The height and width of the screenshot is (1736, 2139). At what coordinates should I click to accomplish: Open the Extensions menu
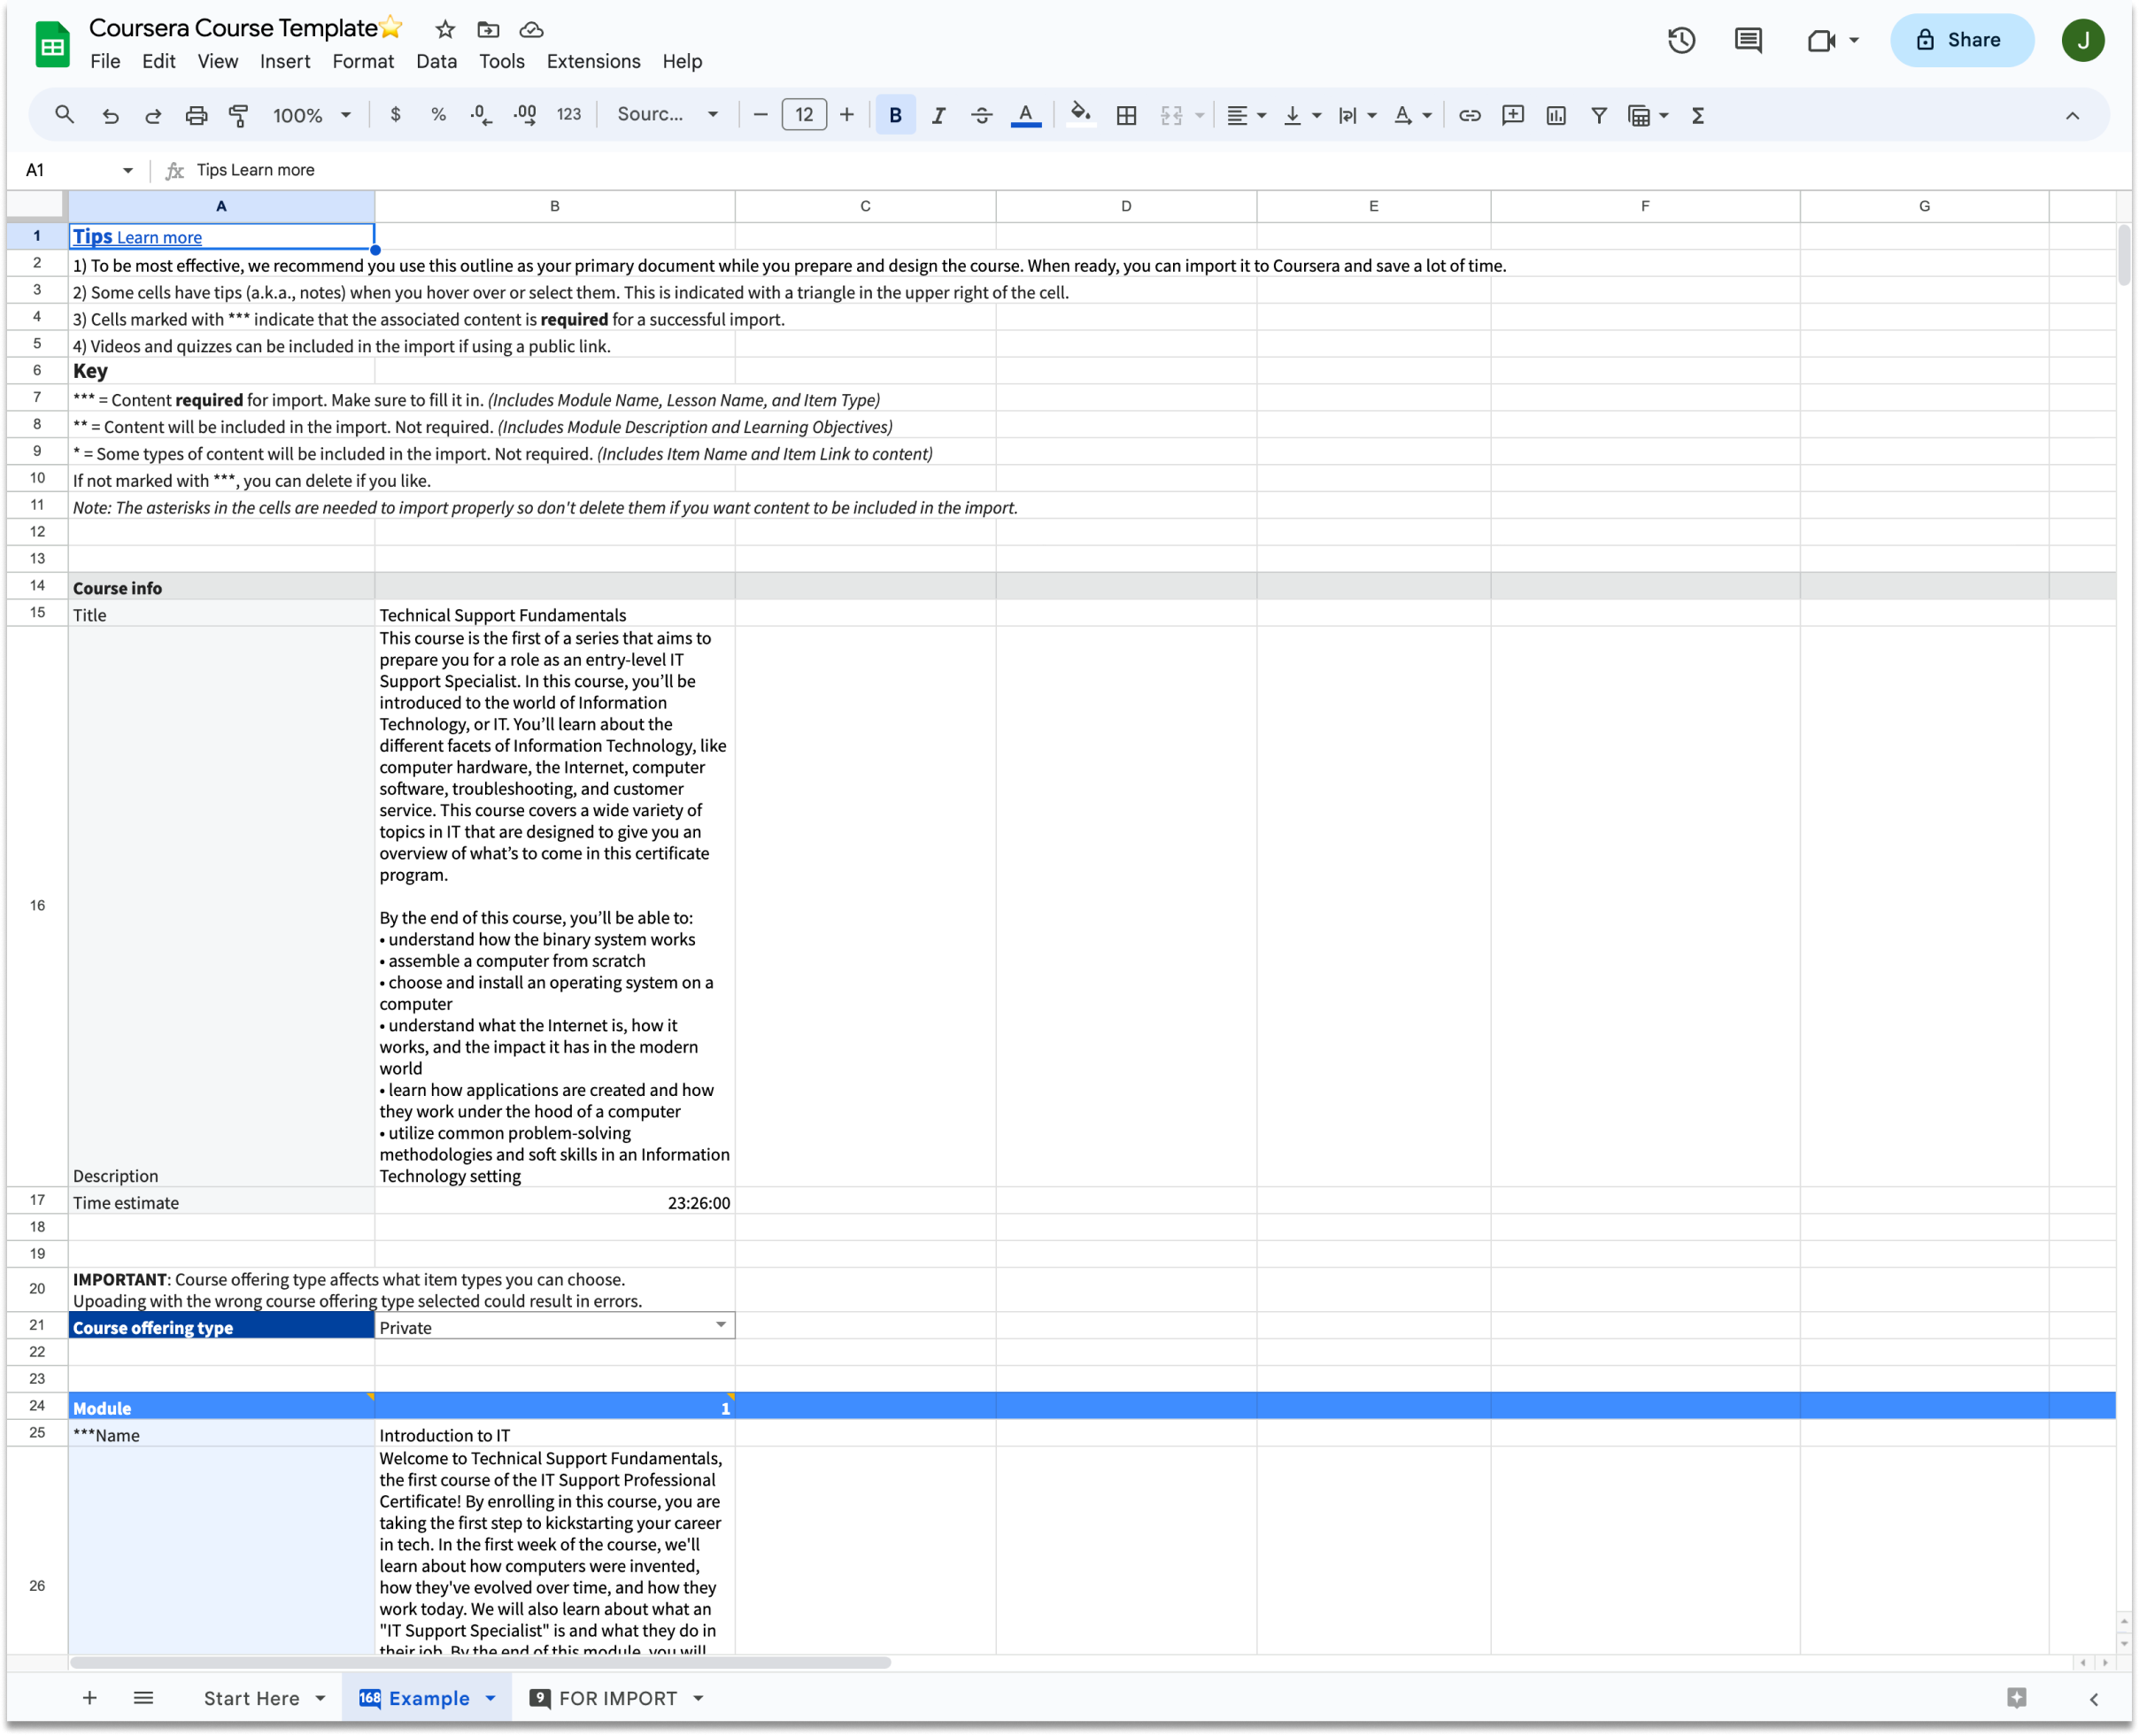tap(593, 61)
